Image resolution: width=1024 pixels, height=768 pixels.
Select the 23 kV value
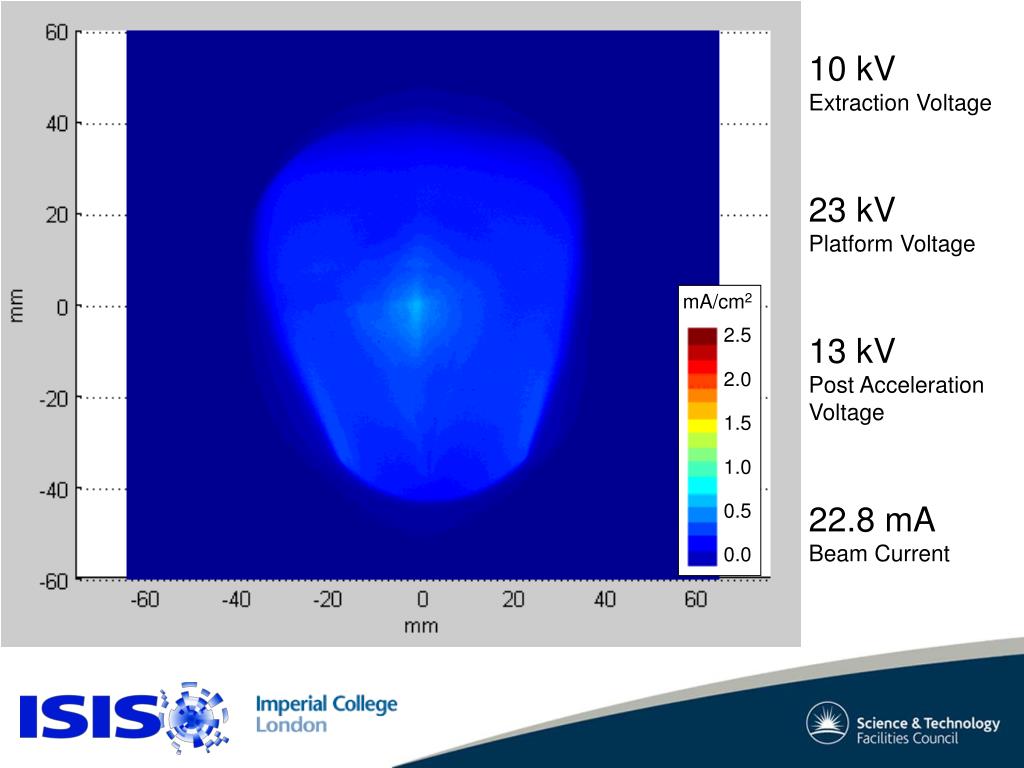(852, 210)
